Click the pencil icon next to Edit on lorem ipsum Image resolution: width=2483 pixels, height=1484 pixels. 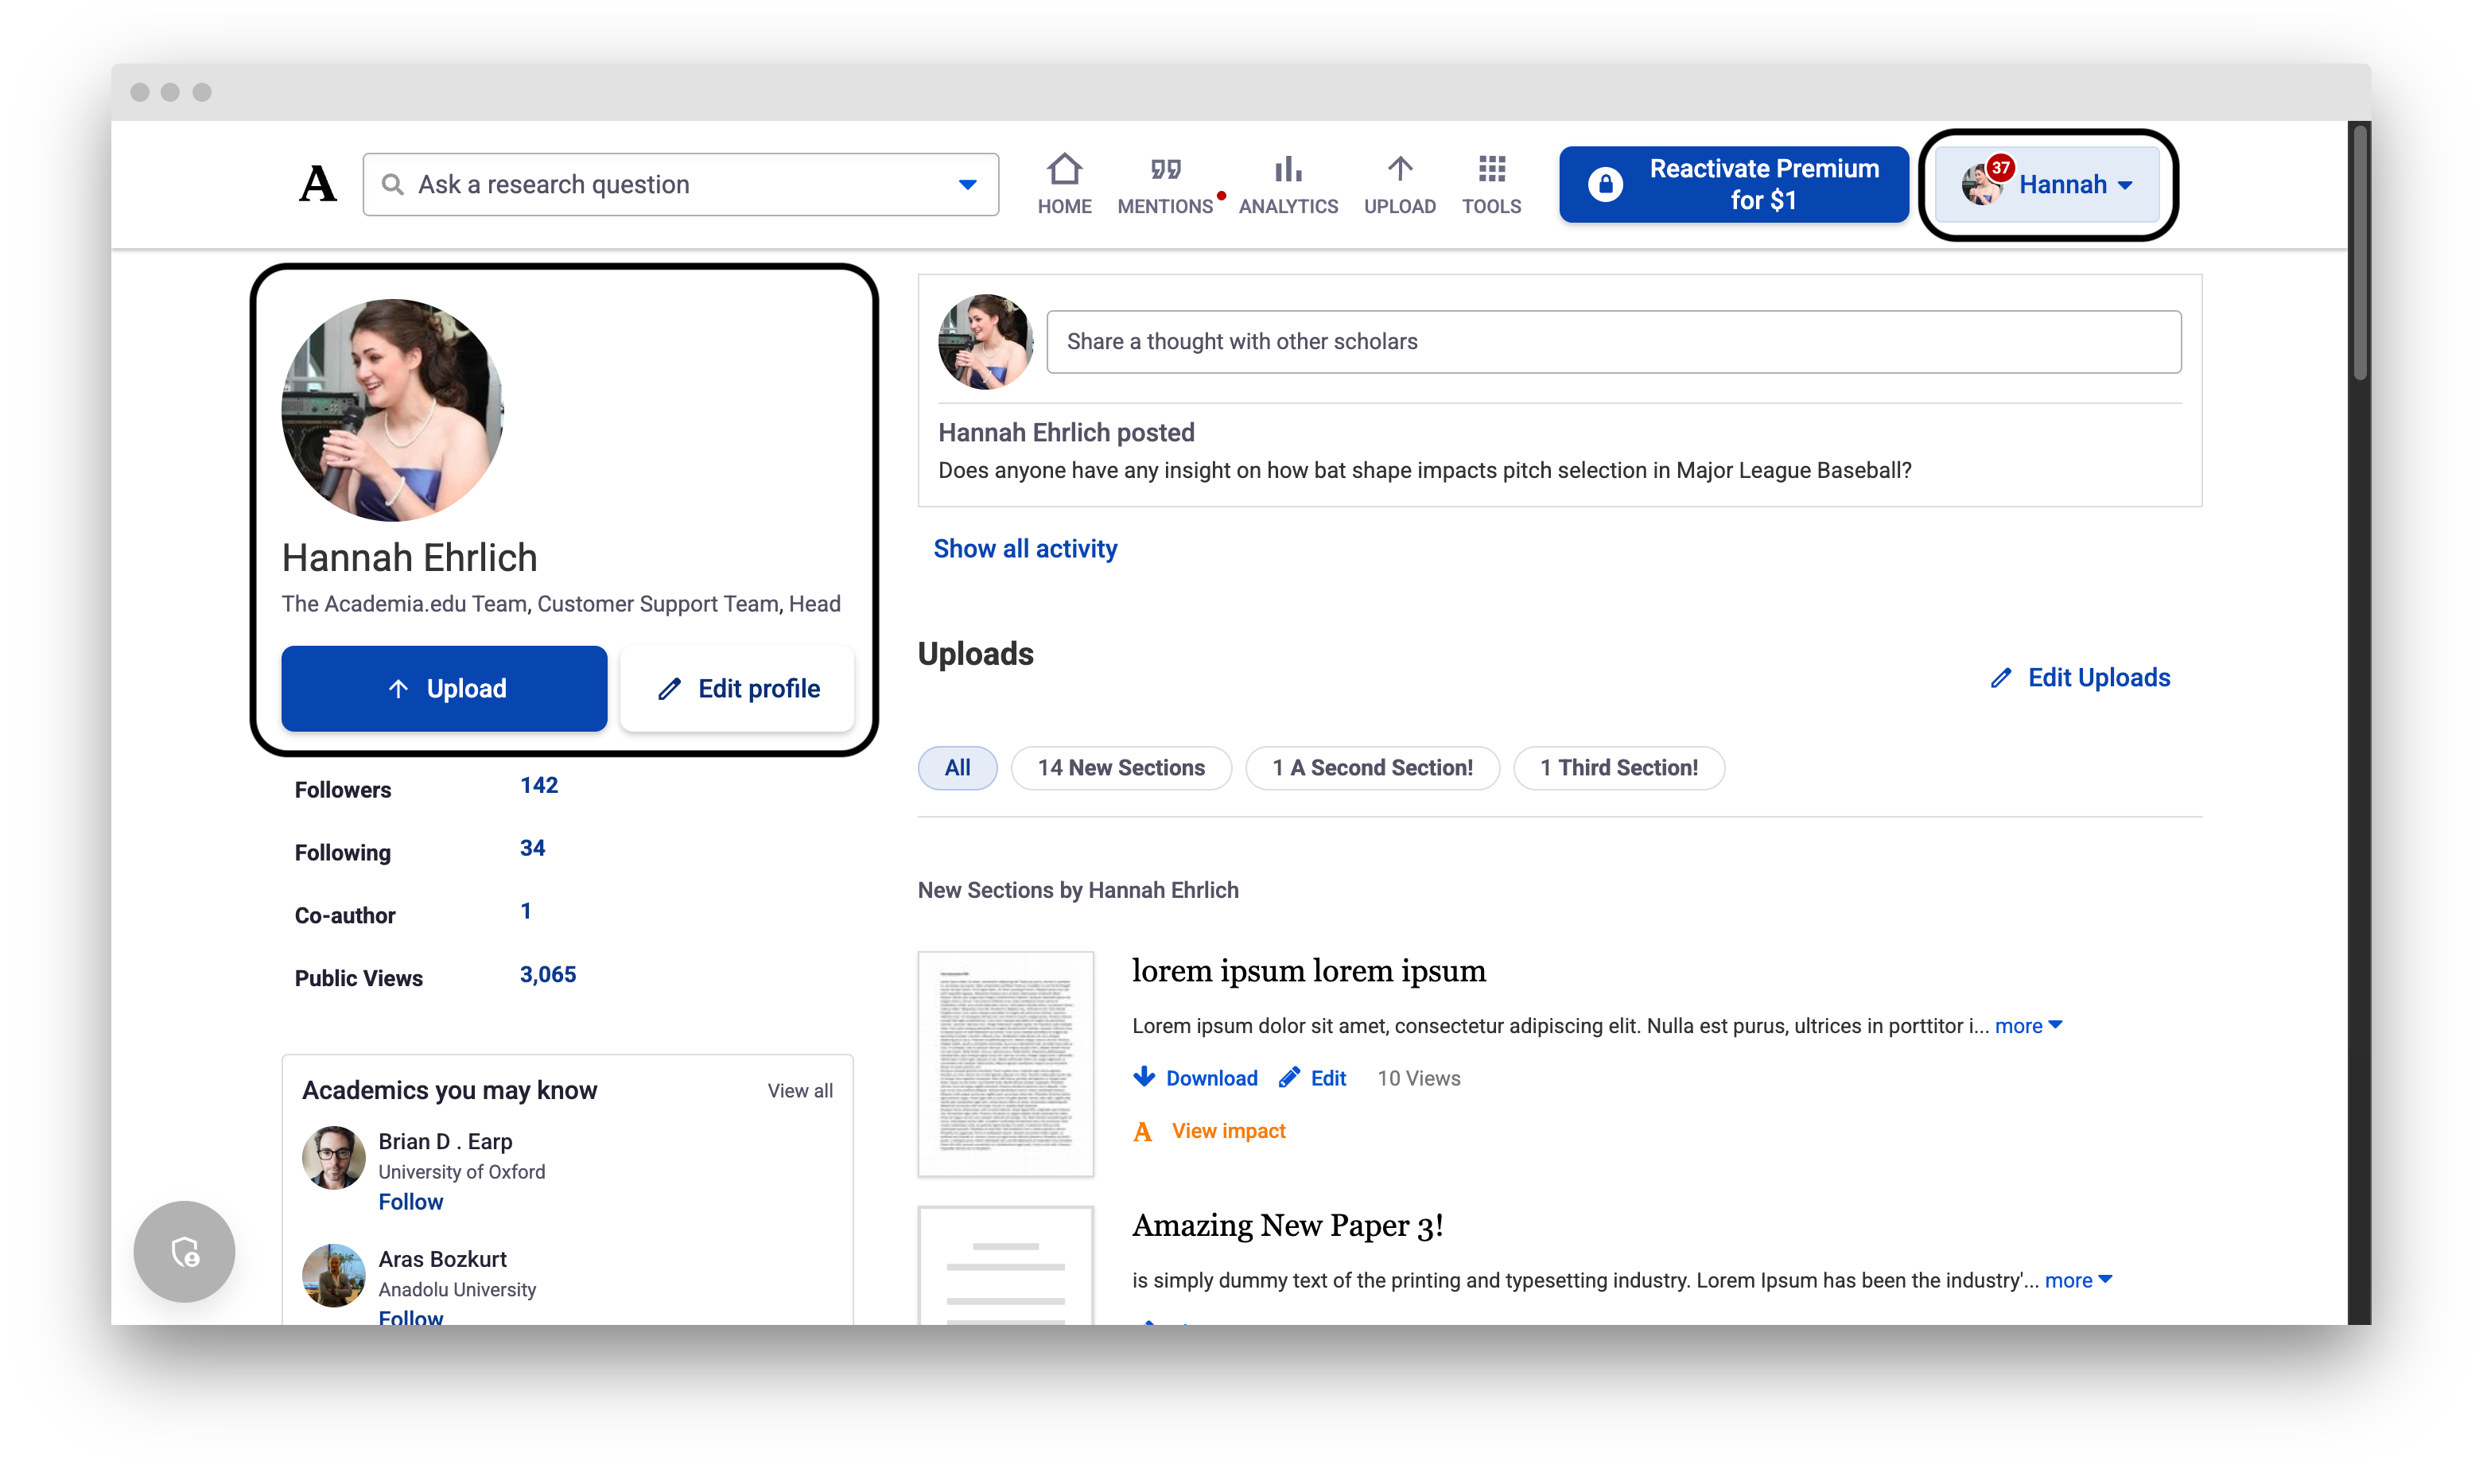pos(1289,1077)
